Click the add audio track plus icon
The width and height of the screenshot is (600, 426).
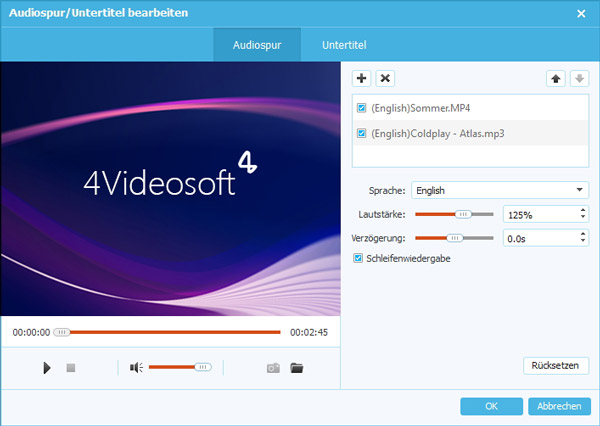(x=362, y=78)
